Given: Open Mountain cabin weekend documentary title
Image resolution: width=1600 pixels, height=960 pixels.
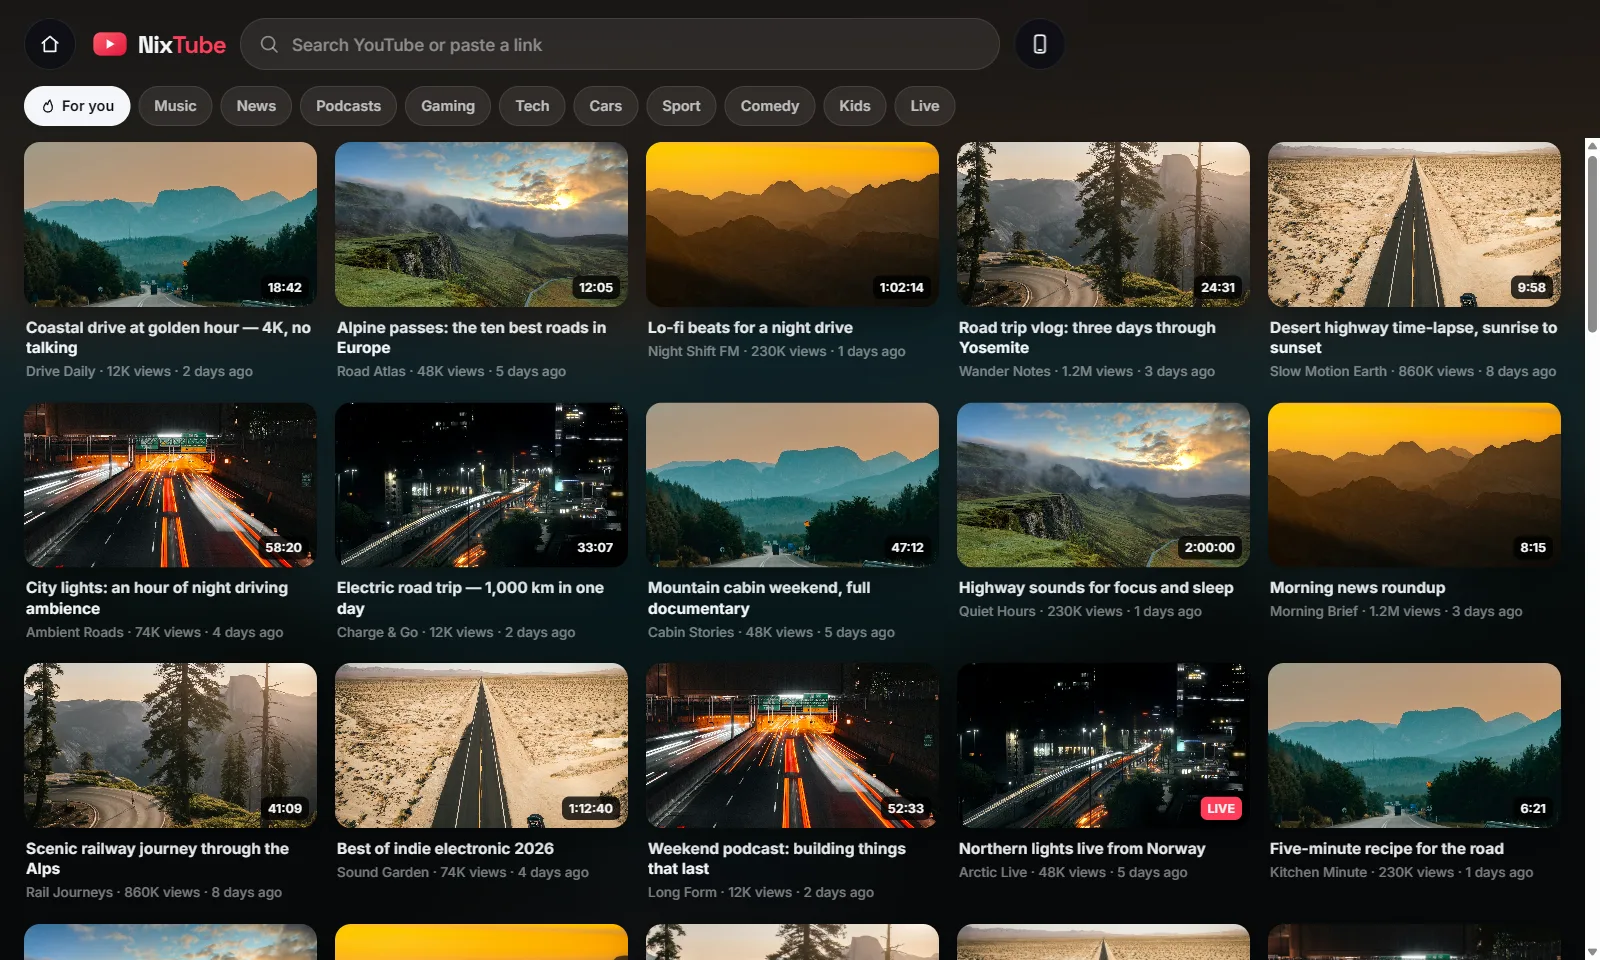Looking at the screenshot, I should coord(759,598).
